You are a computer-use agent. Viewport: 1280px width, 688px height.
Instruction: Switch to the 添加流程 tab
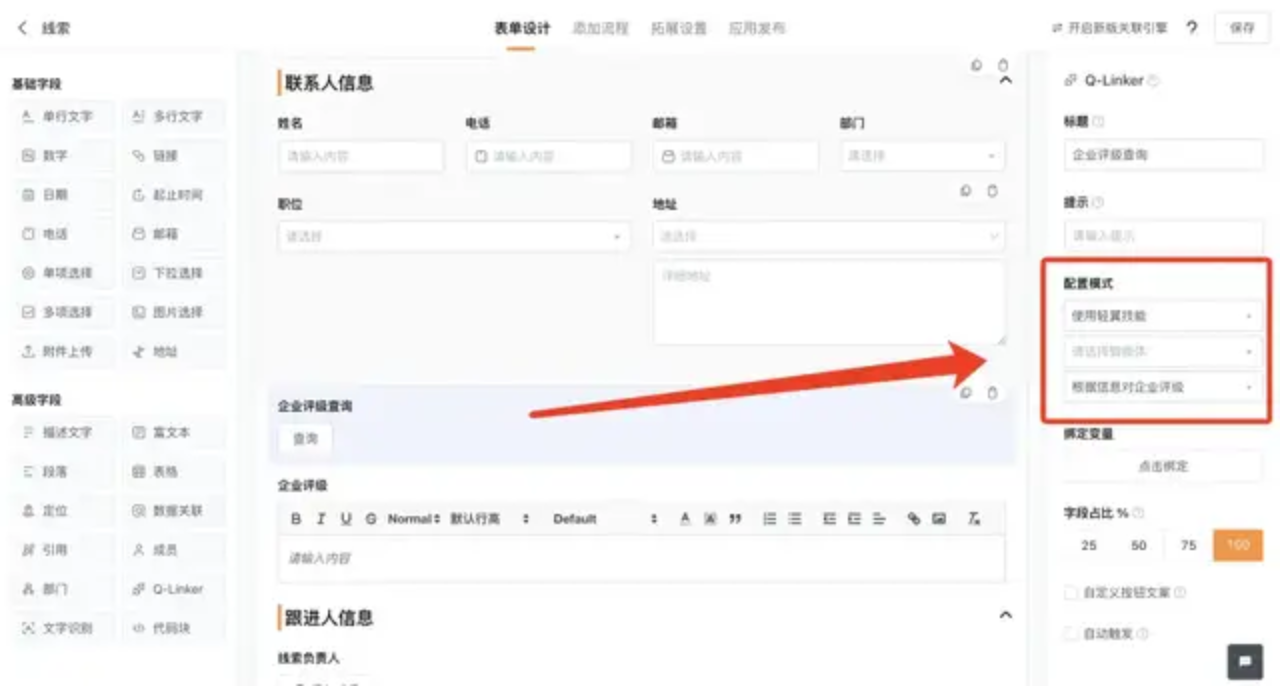[x=600, y=28]
